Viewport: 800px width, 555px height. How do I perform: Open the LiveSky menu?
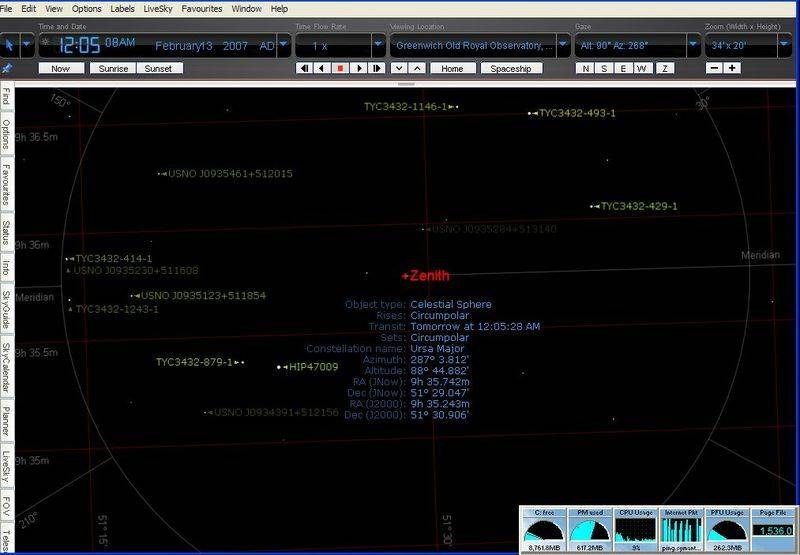tap(157, 8)
